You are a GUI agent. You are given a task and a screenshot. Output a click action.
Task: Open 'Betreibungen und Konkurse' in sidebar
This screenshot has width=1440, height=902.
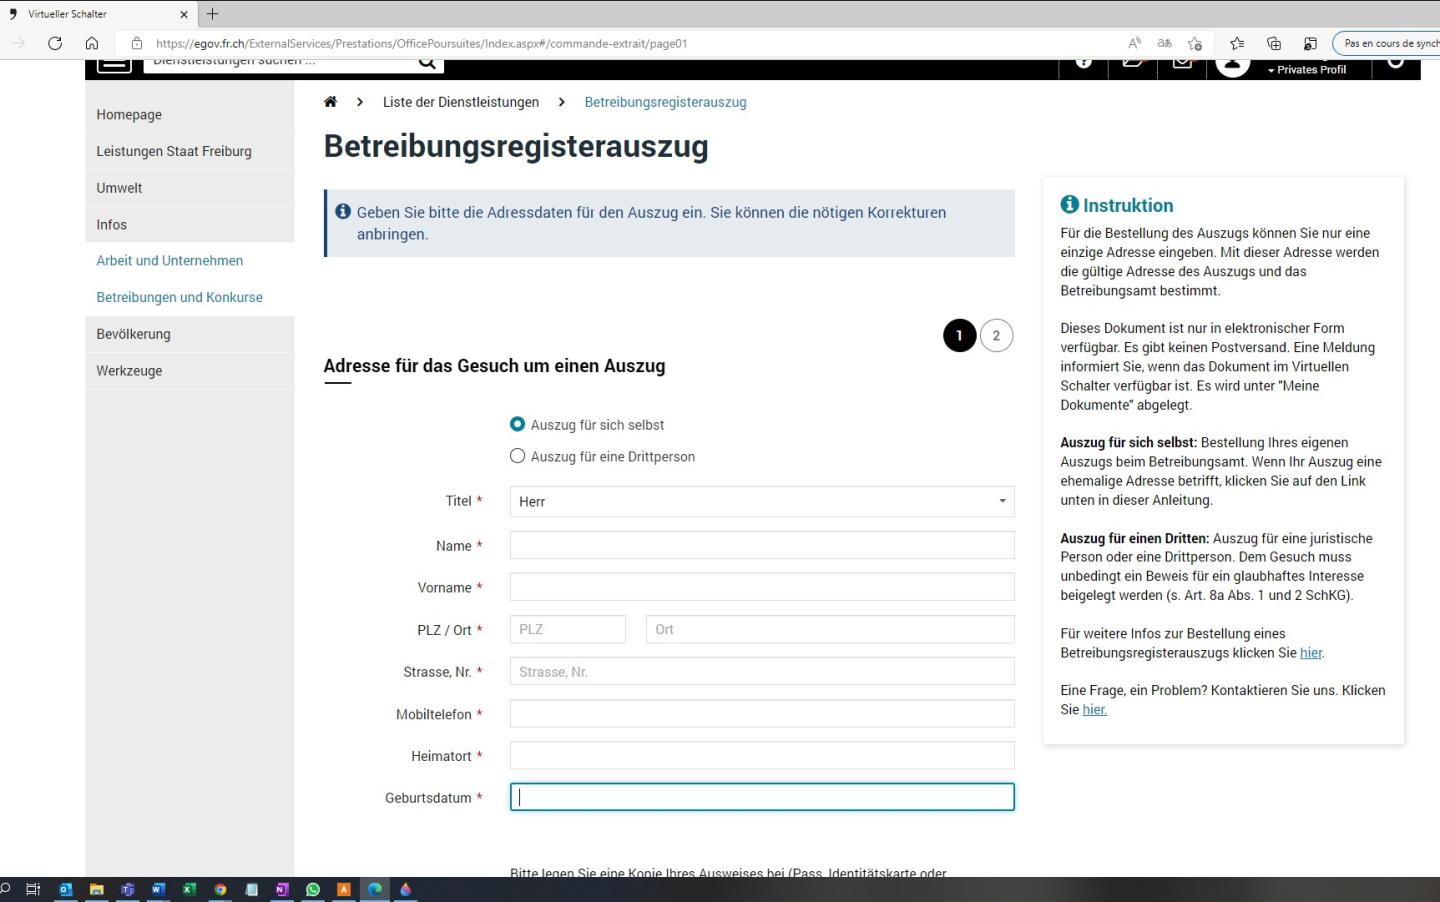[179, 297]
